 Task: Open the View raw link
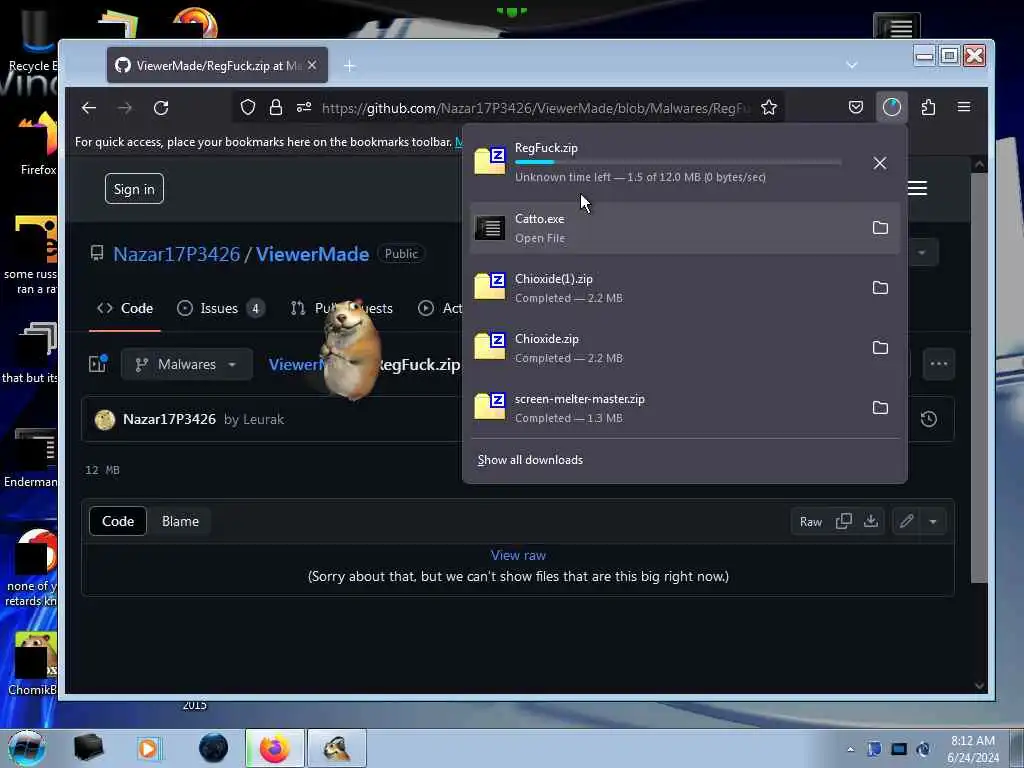pos(518,555)
